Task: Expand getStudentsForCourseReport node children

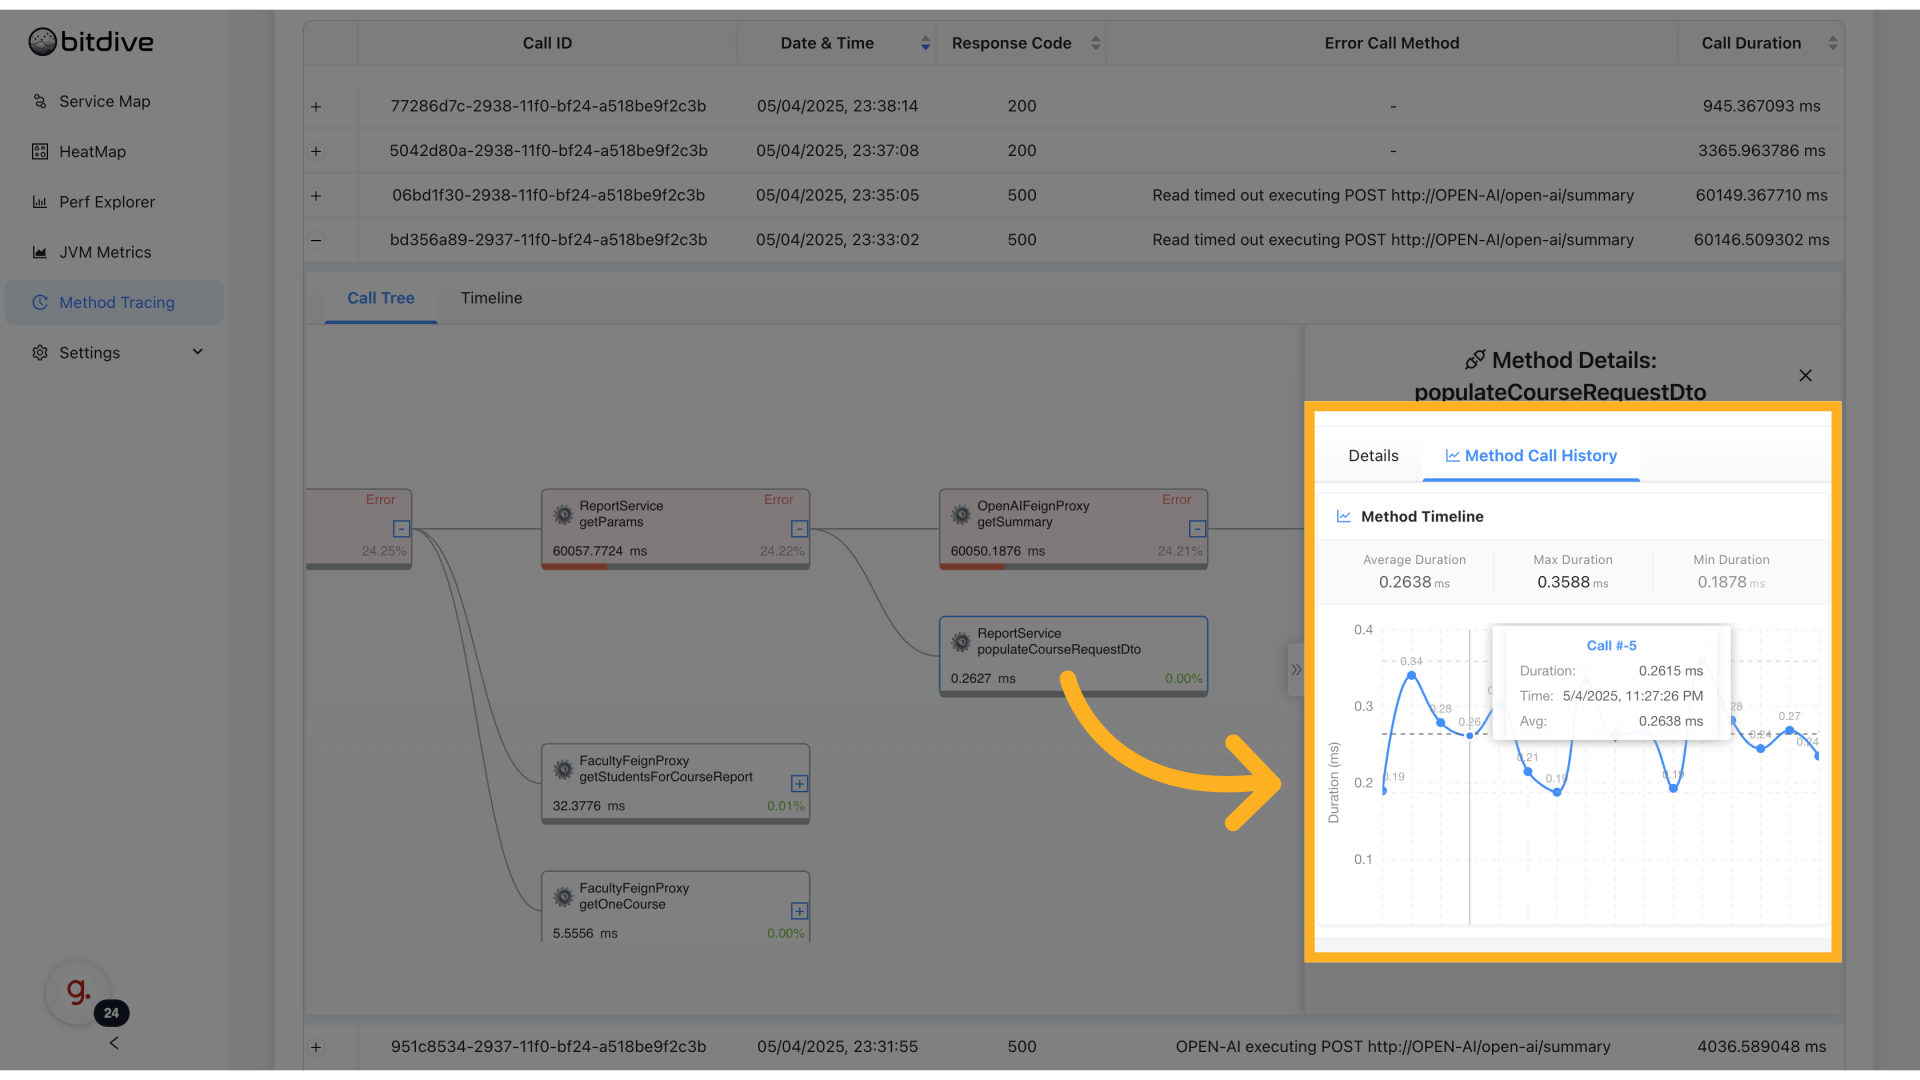Action: click(799, 784)
